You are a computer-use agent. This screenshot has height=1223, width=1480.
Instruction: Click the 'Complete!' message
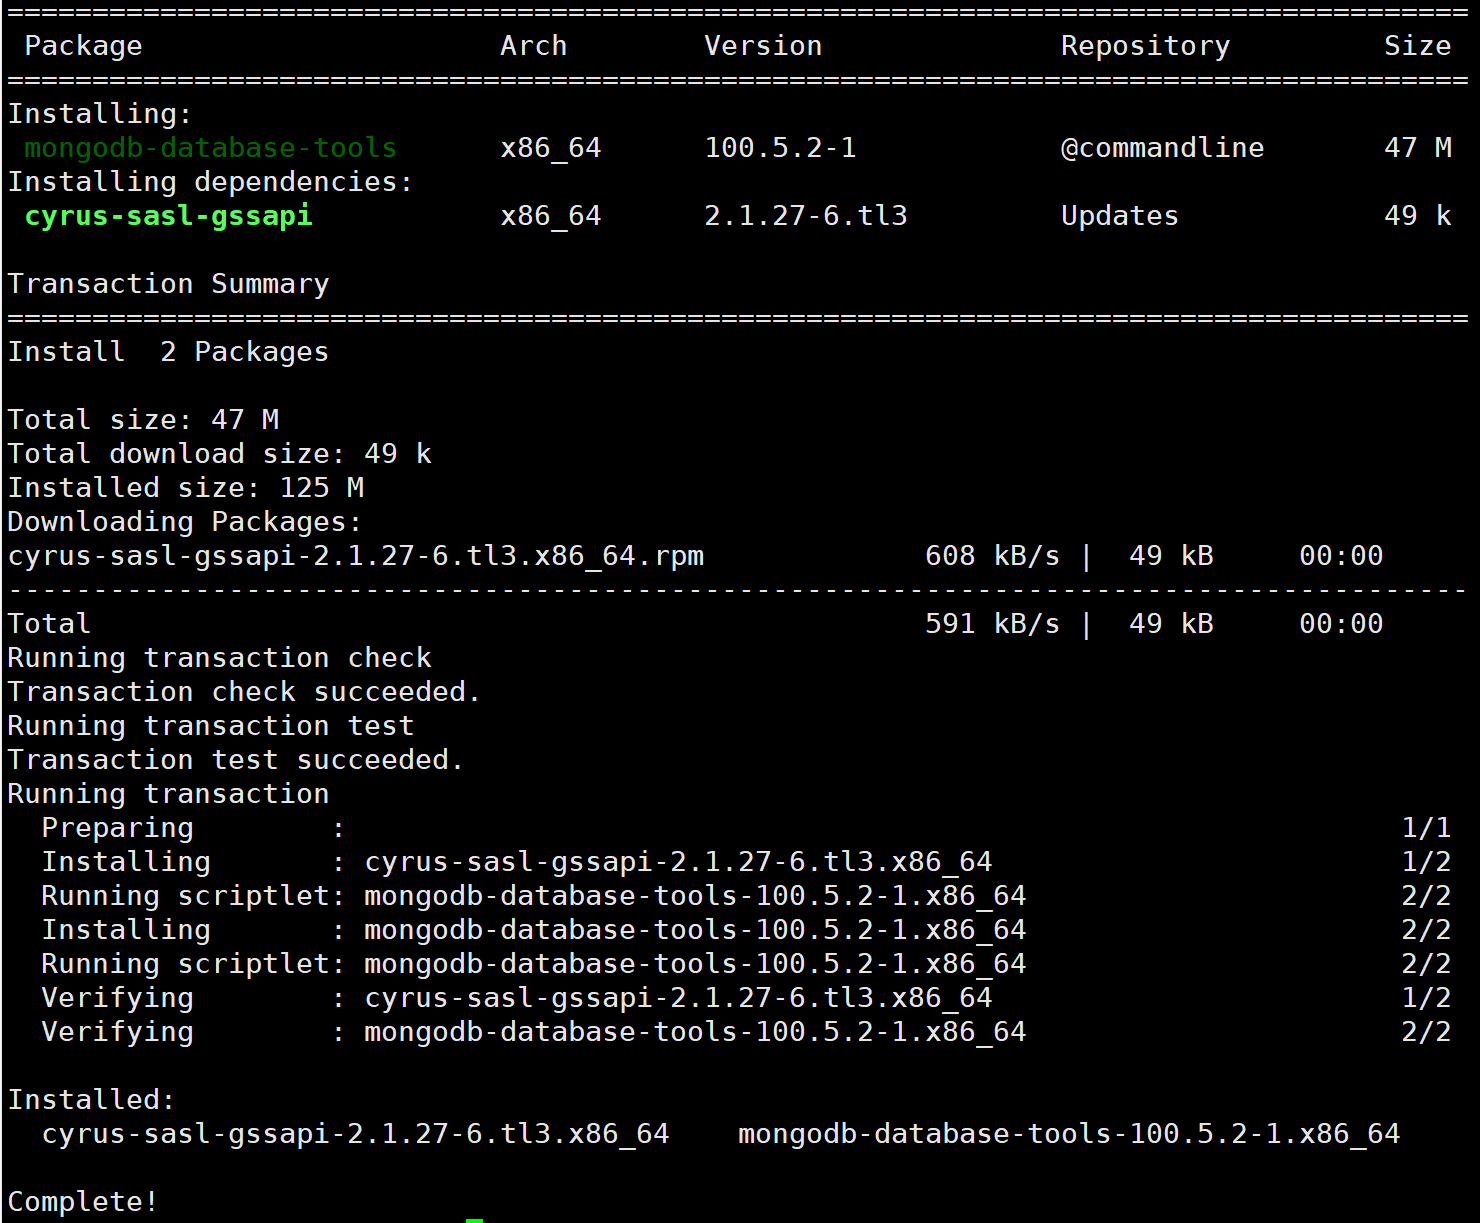(x=83, y=1203)
